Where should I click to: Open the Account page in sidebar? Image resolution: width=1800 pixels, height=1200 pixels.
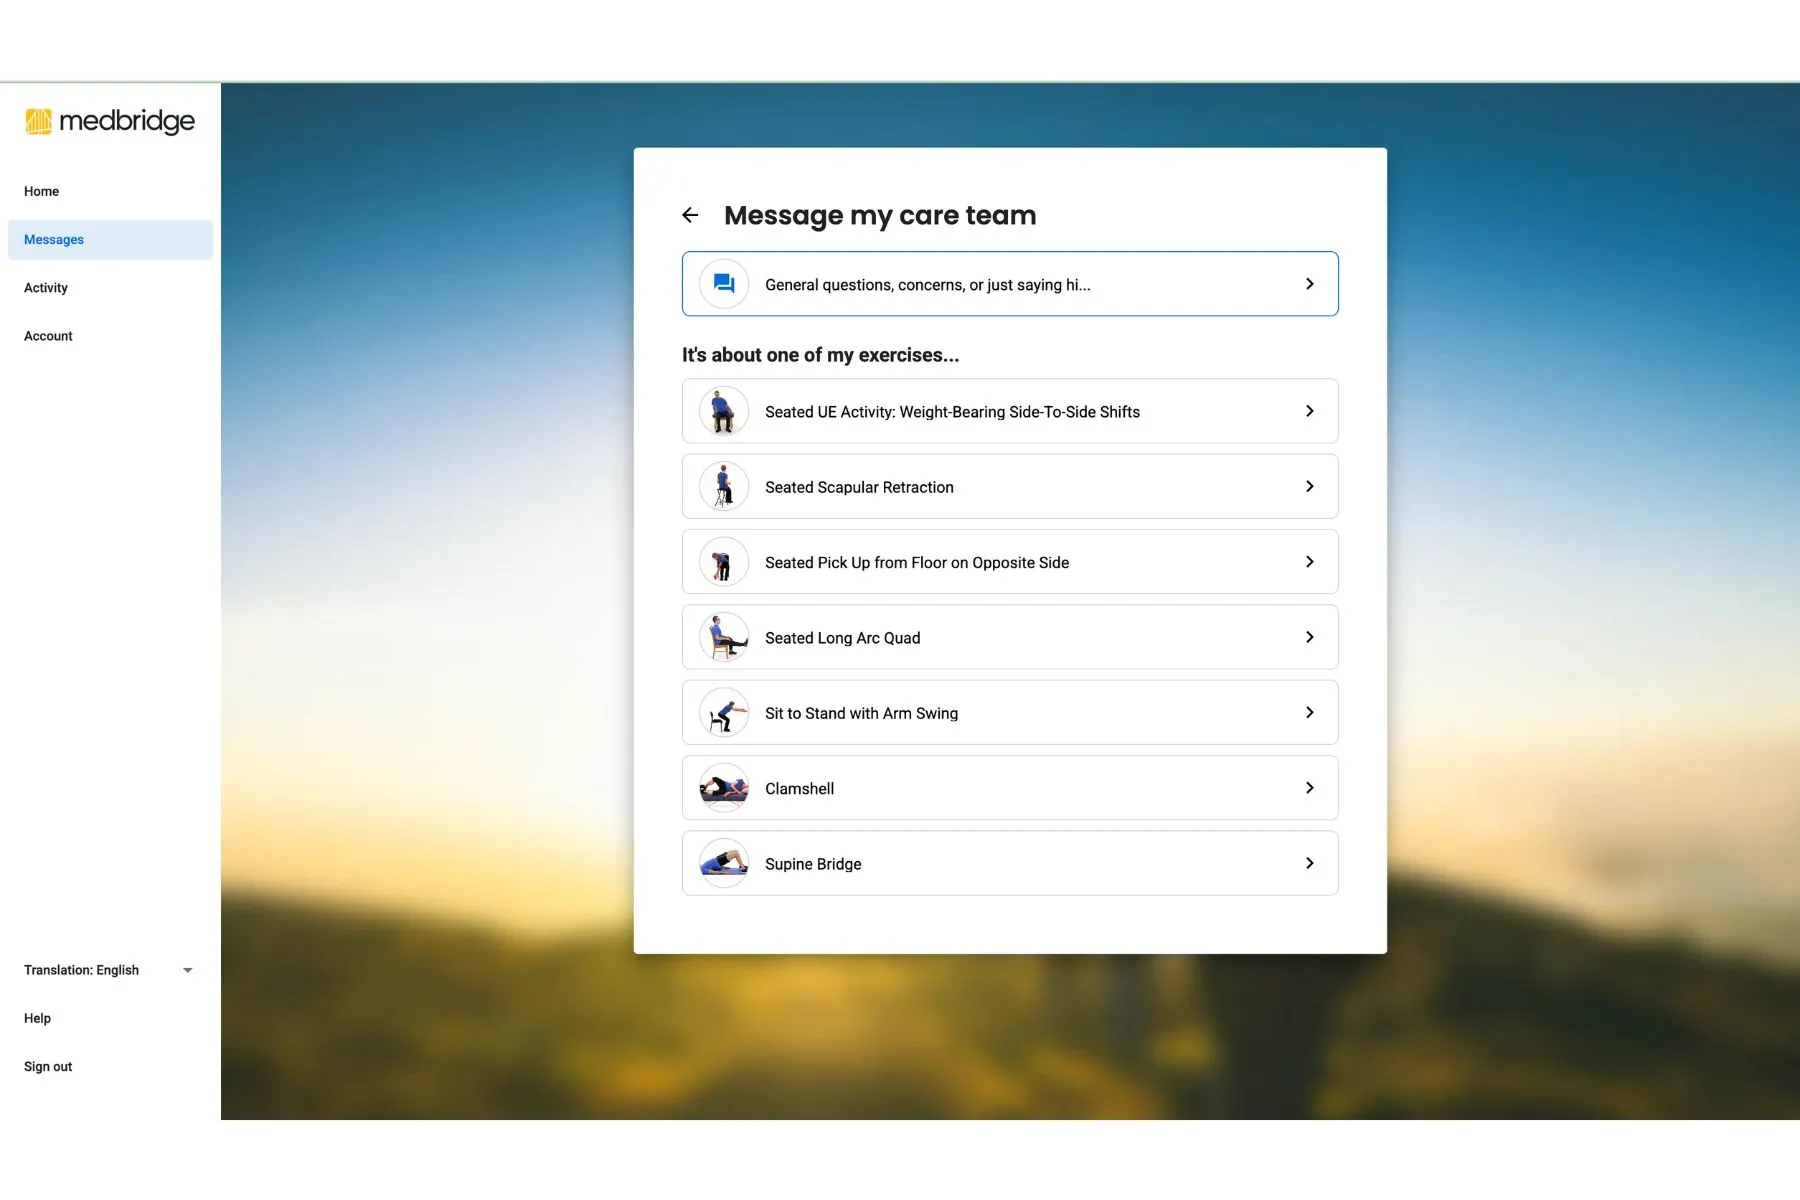click(x=48, y=336)
